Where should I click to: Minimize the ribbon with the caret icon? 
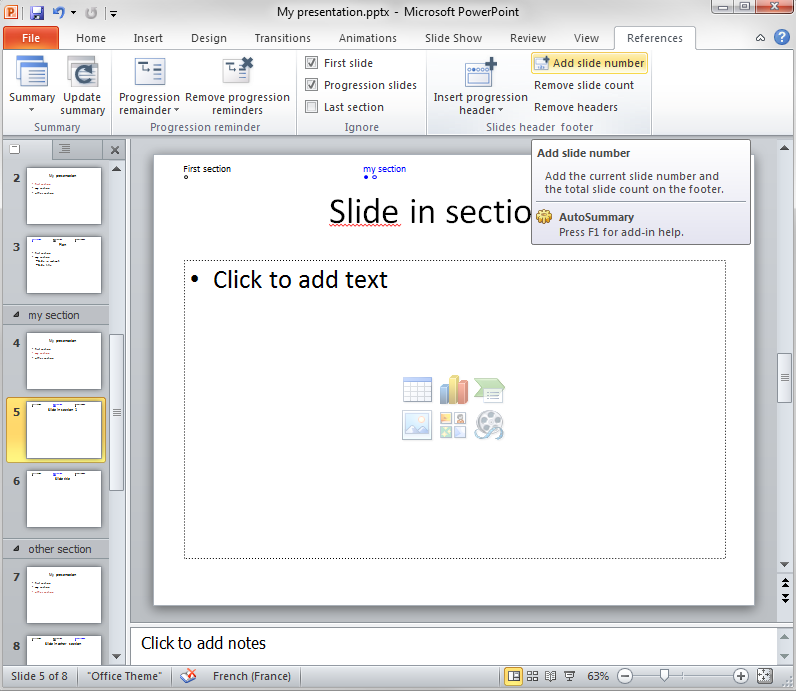tap(760, 38)
